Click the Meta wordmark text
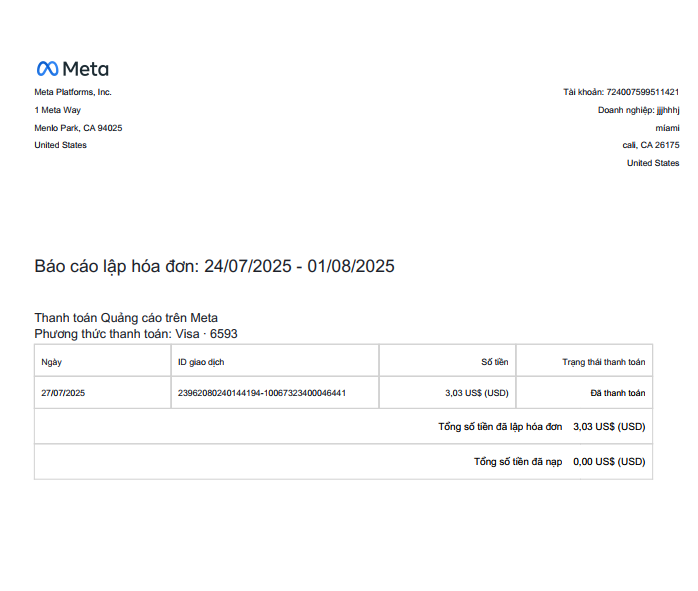 tap(85, 69)
